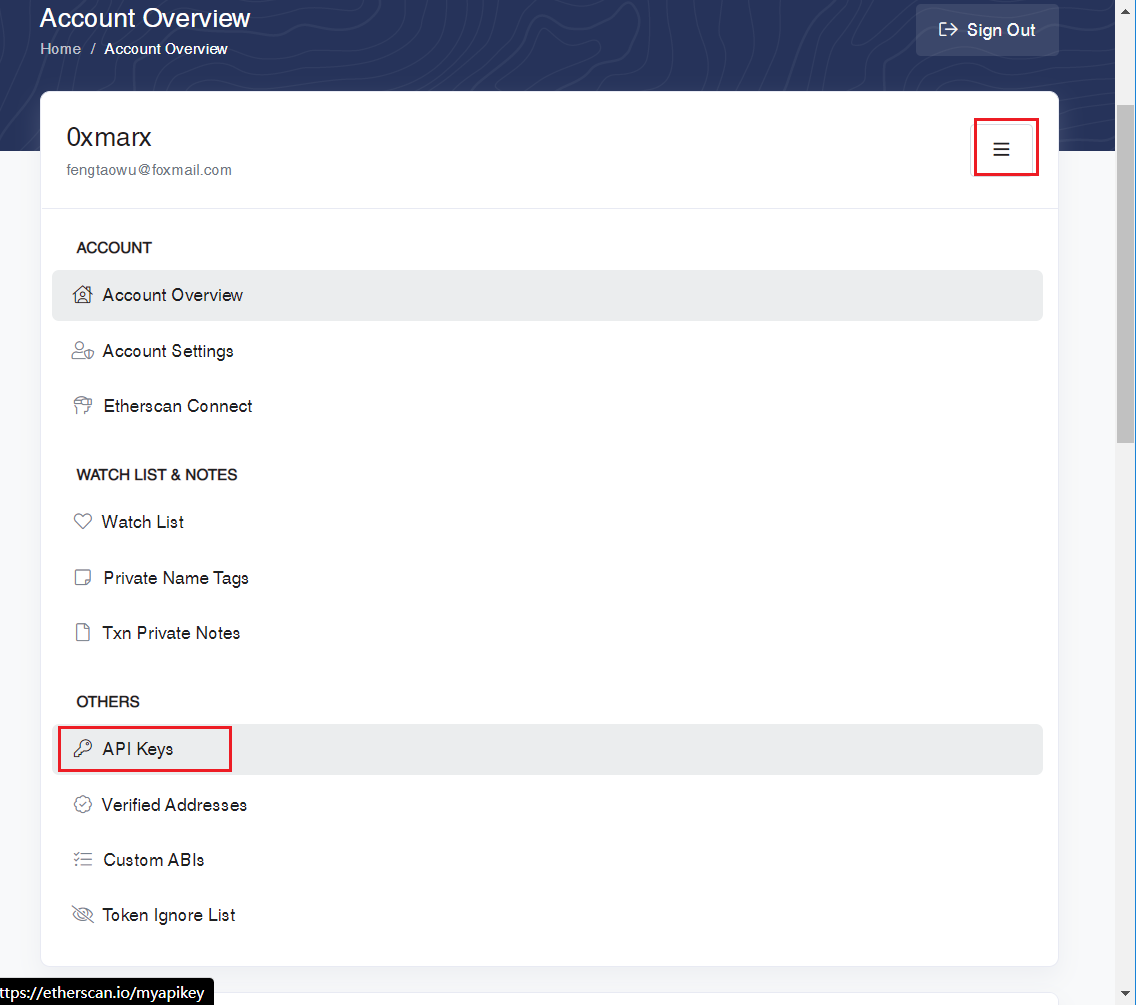Follow the Home breadcrumb link

(60, 49)
